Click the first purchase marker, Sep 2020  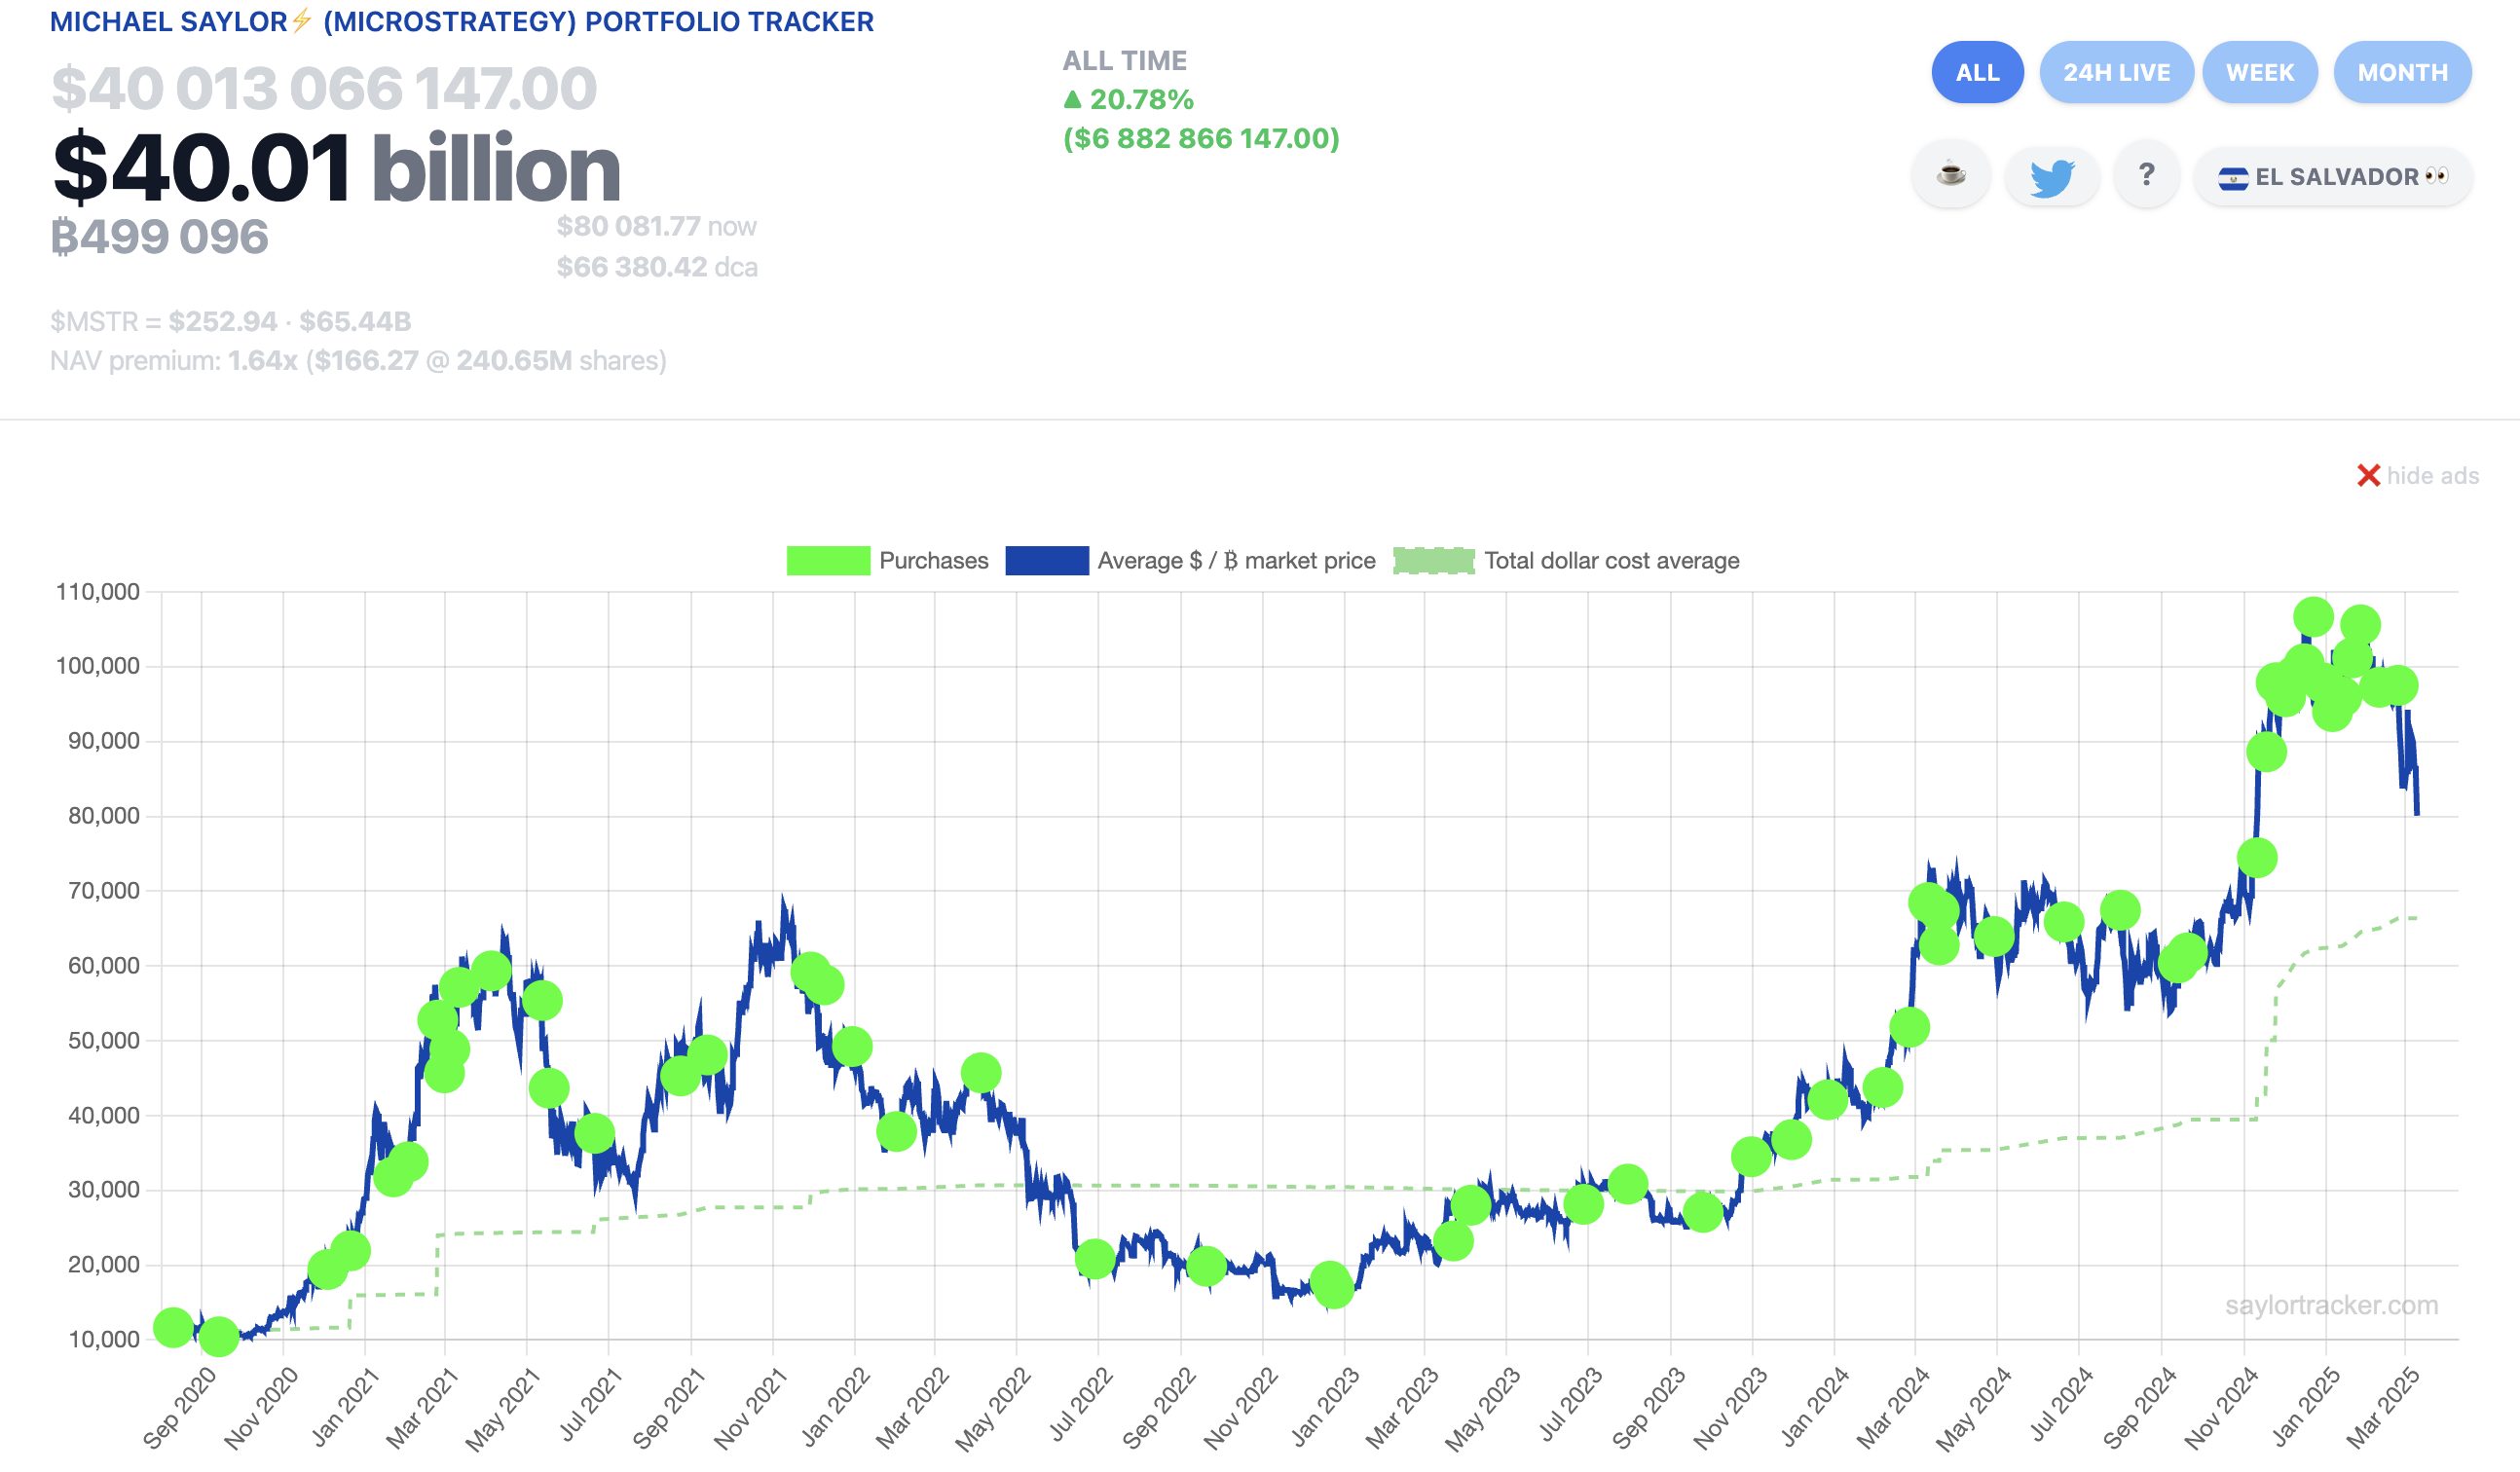pos(173,1327)
